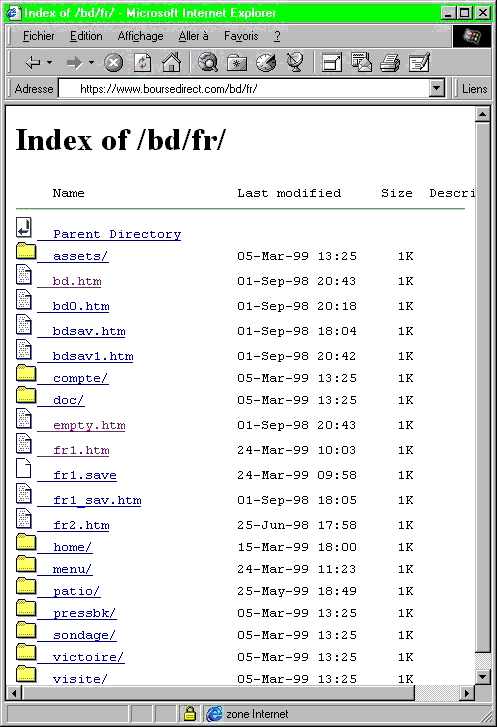This screenshot has width=497, height=727.
Task: Expand the address bar URL dropdown
Action: (x=436, y=88)
